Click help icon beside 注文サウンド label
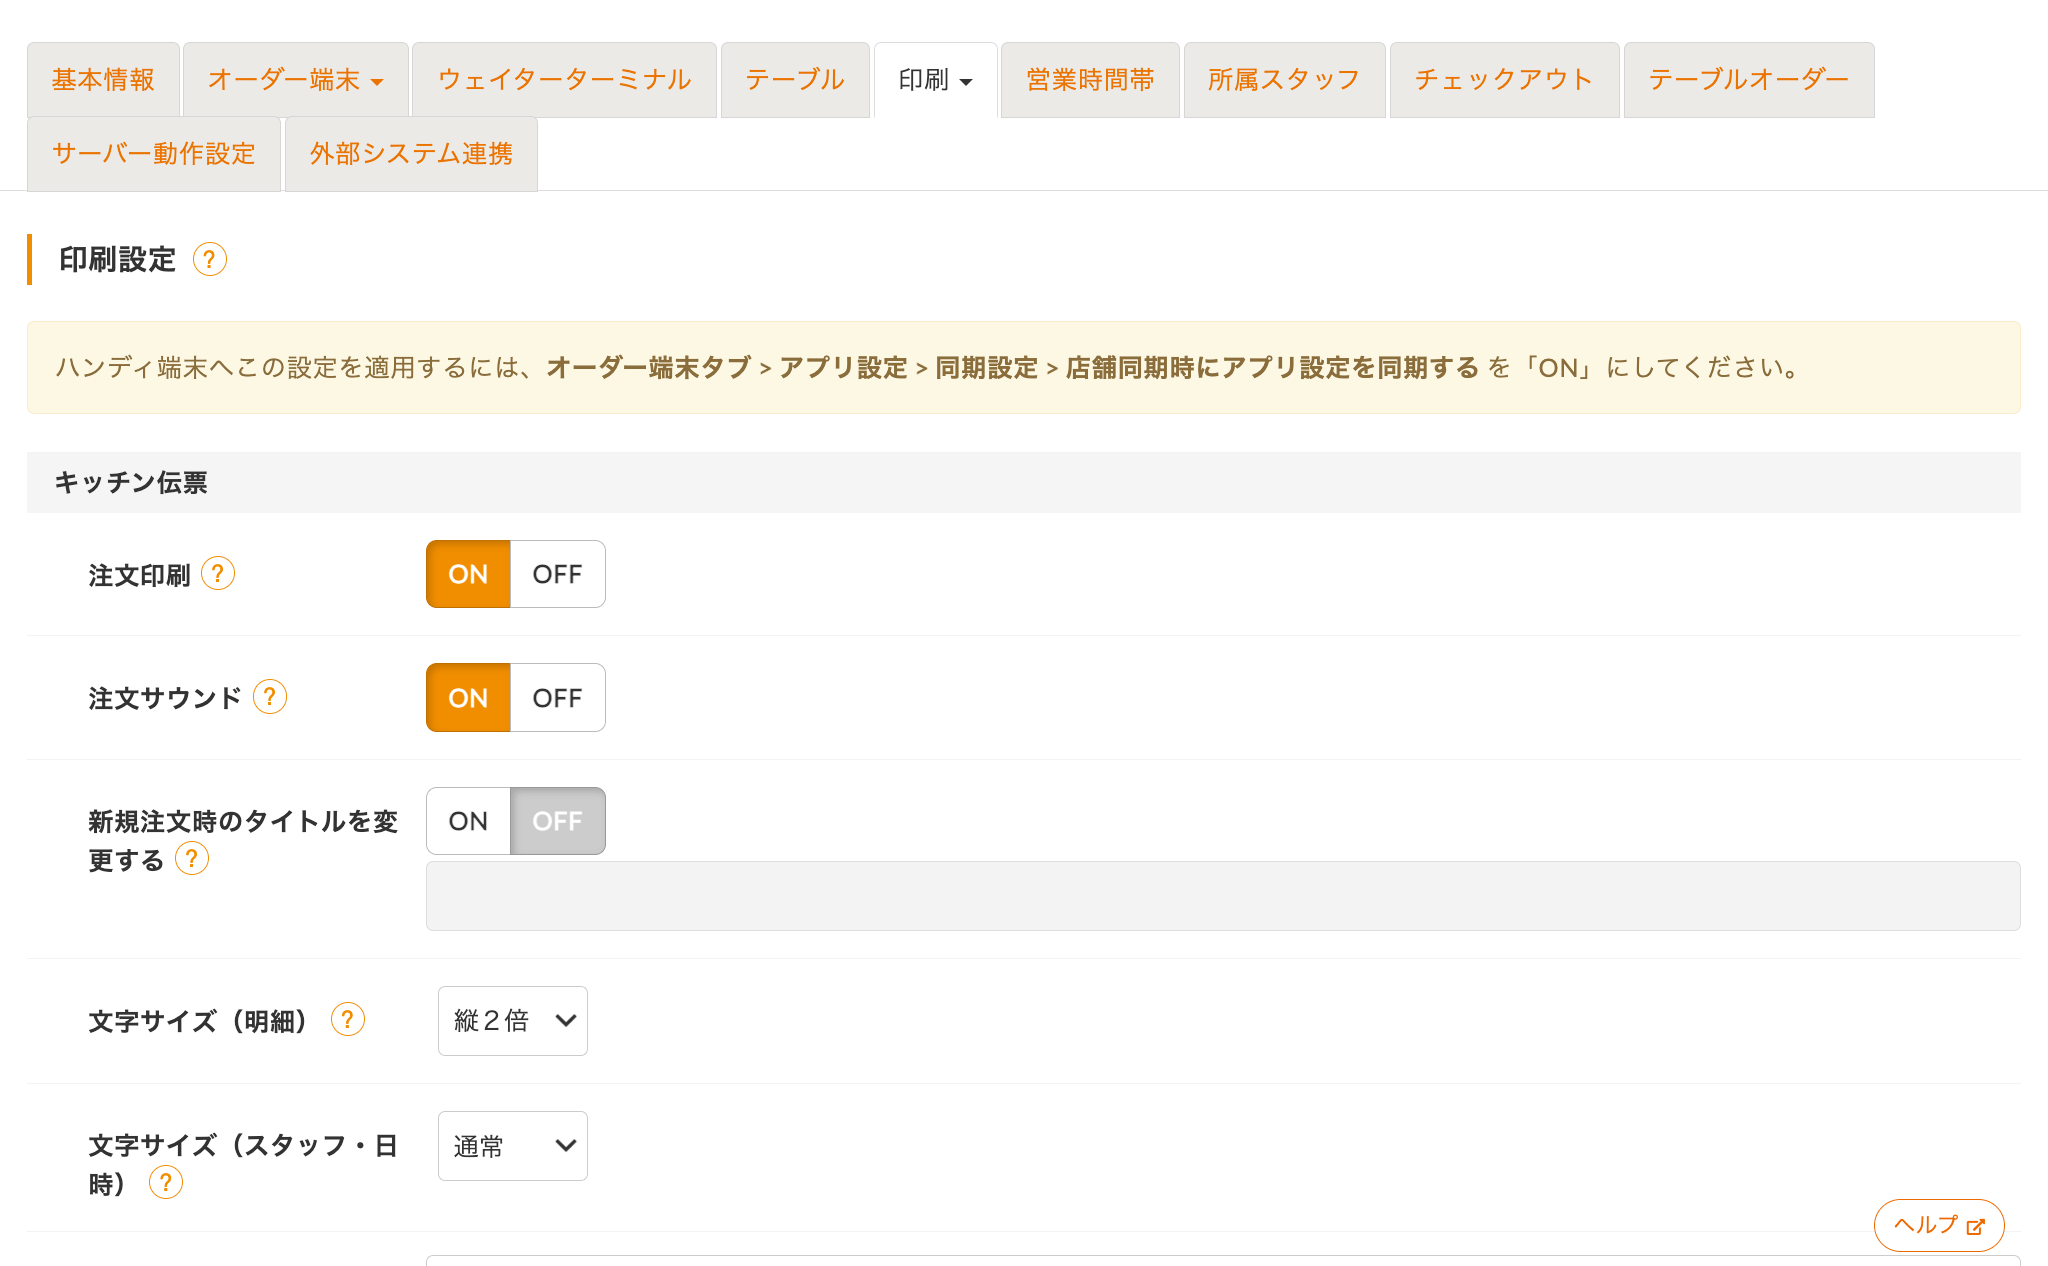Screen dimensions: 2048x1266 [270, 697]
